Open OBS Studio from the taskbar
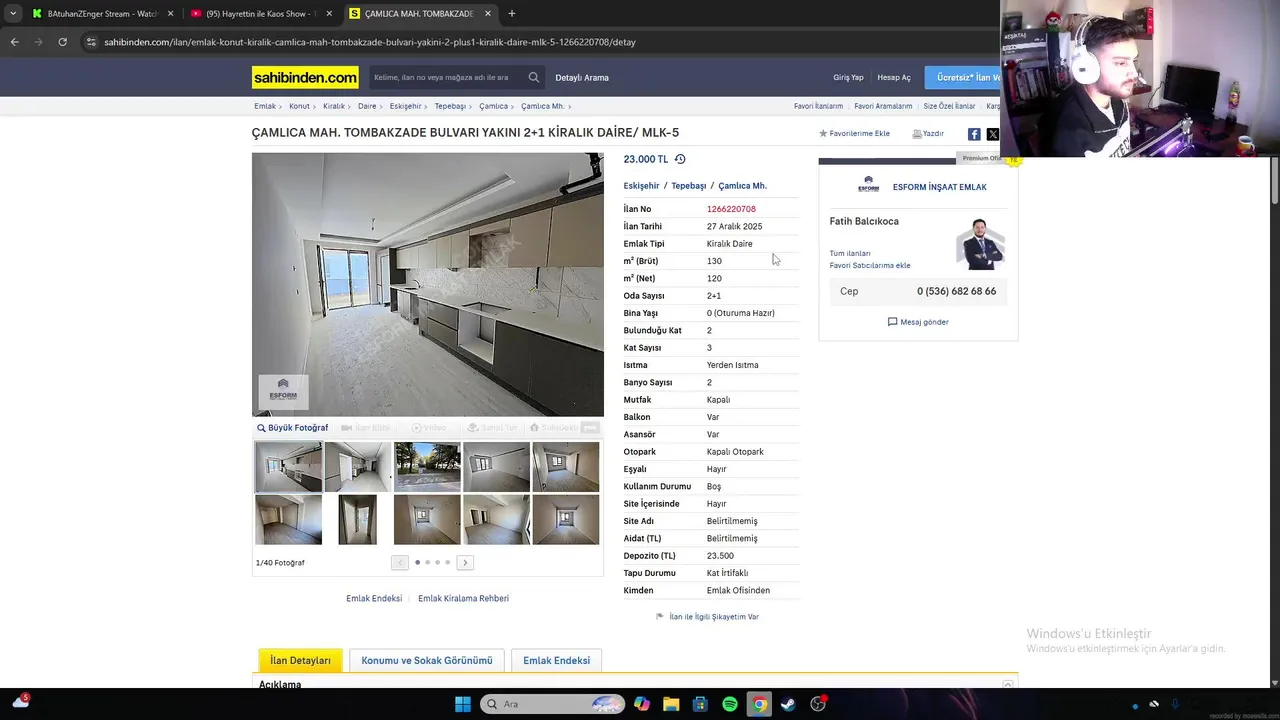Viewport: 1280px width, 720px height. tap(818, 704)
